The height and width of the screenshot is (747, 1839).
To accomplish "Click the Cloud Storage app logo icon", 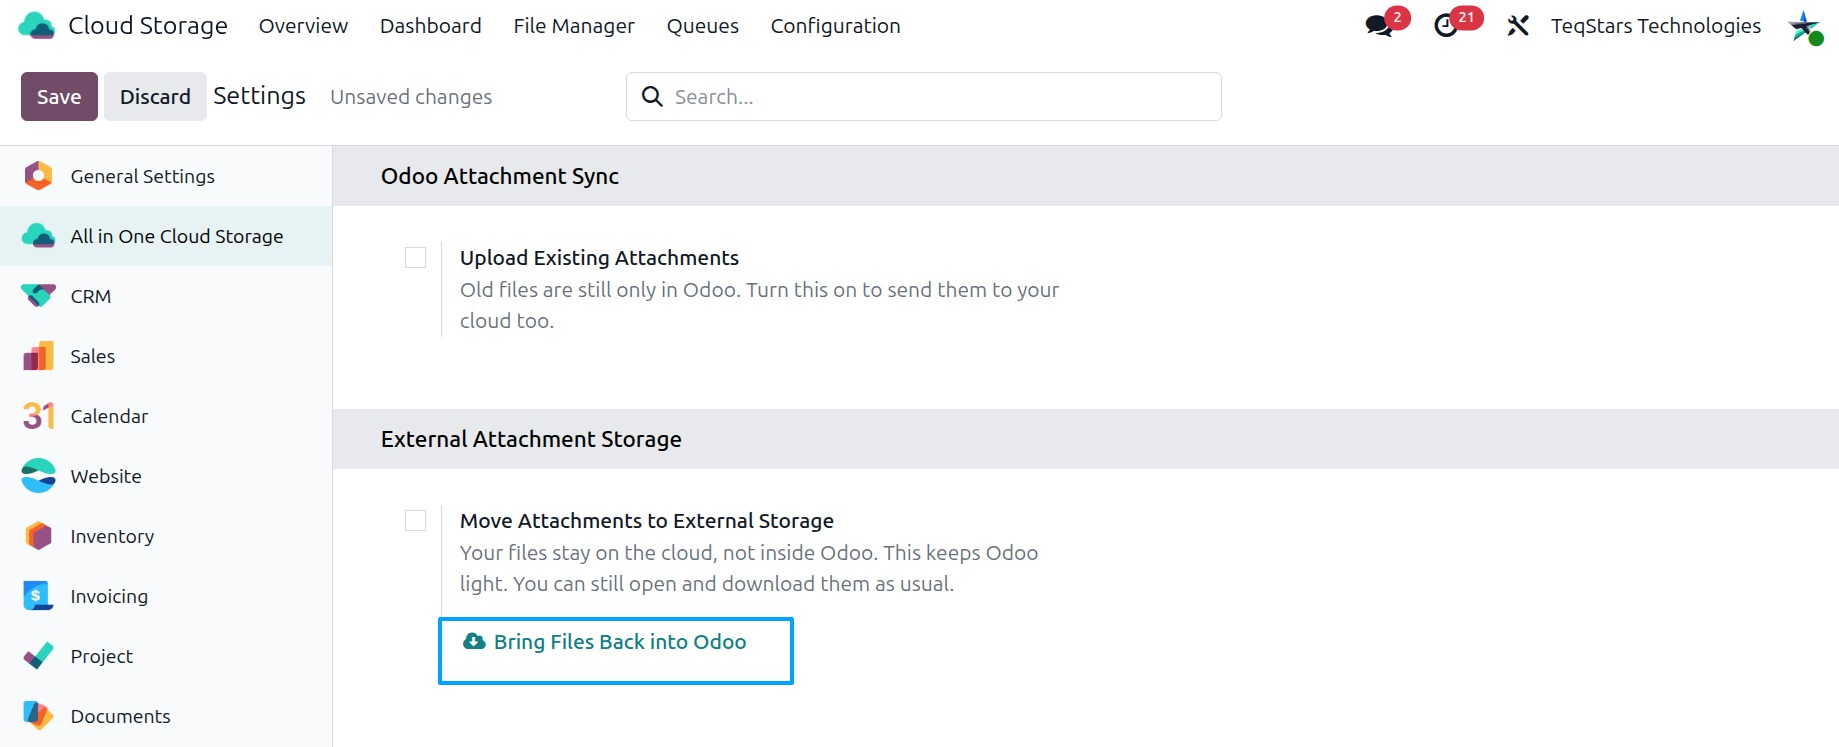I will [x=37, y=26].
